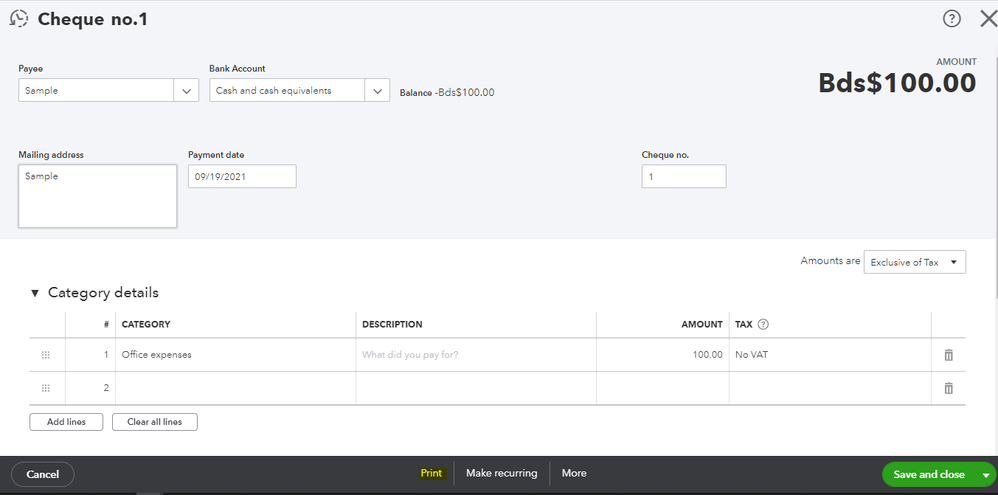
Task: Collapse the Category details section
Action: point(36,293)
